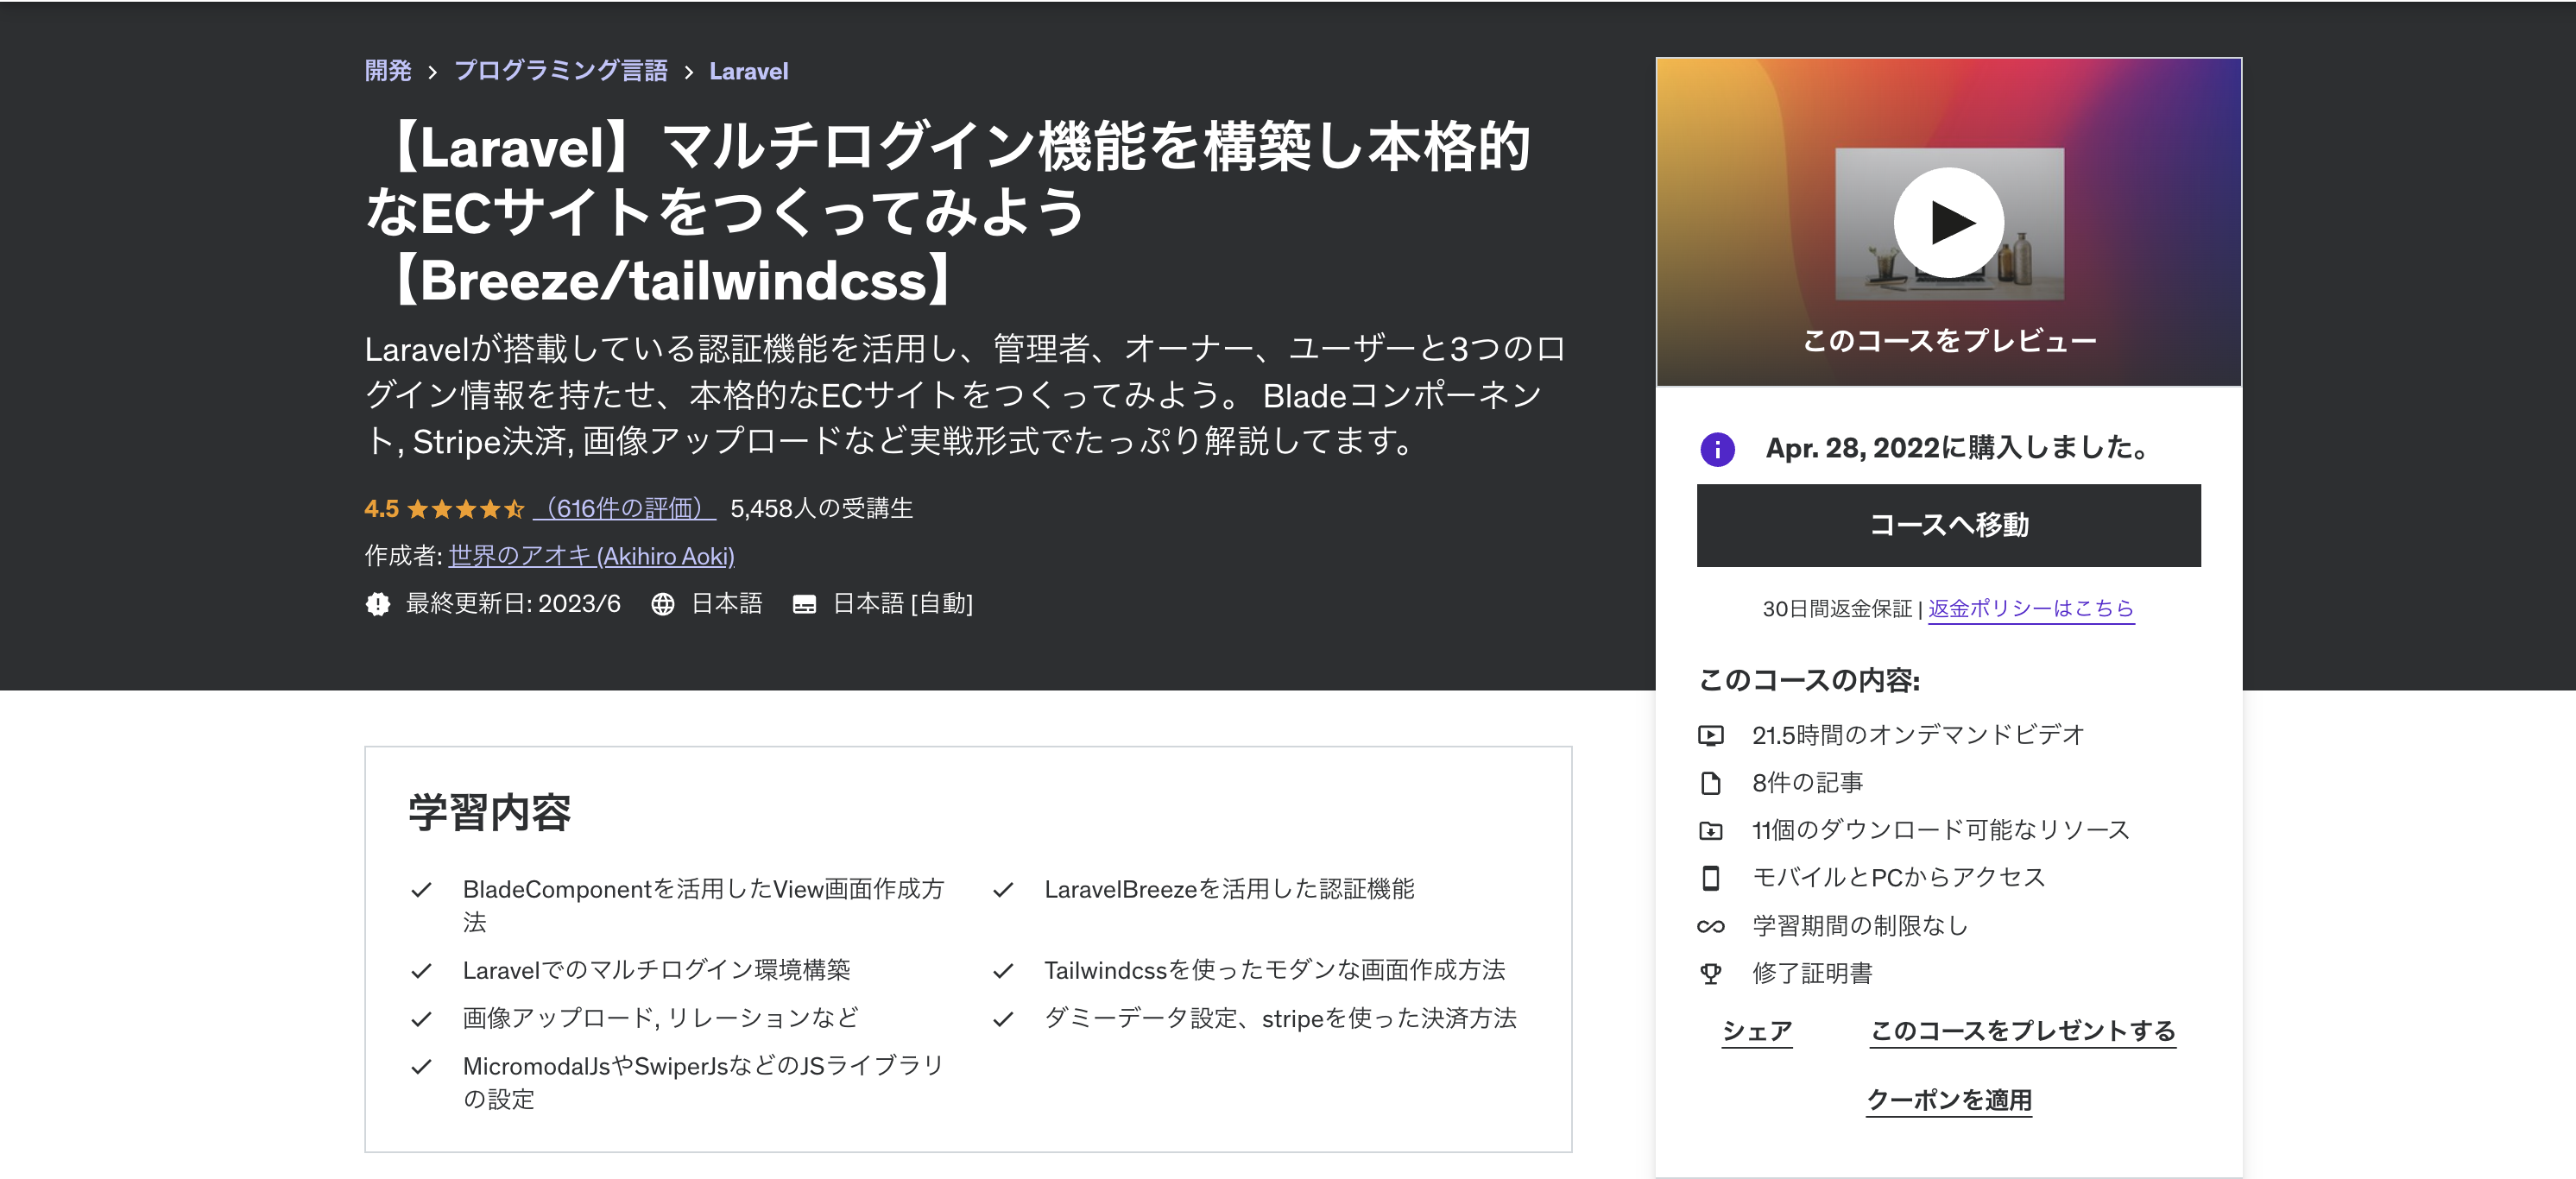Click the シェア share button
This screenshot has width=2576, height=1179.
click(1756, 1030)
